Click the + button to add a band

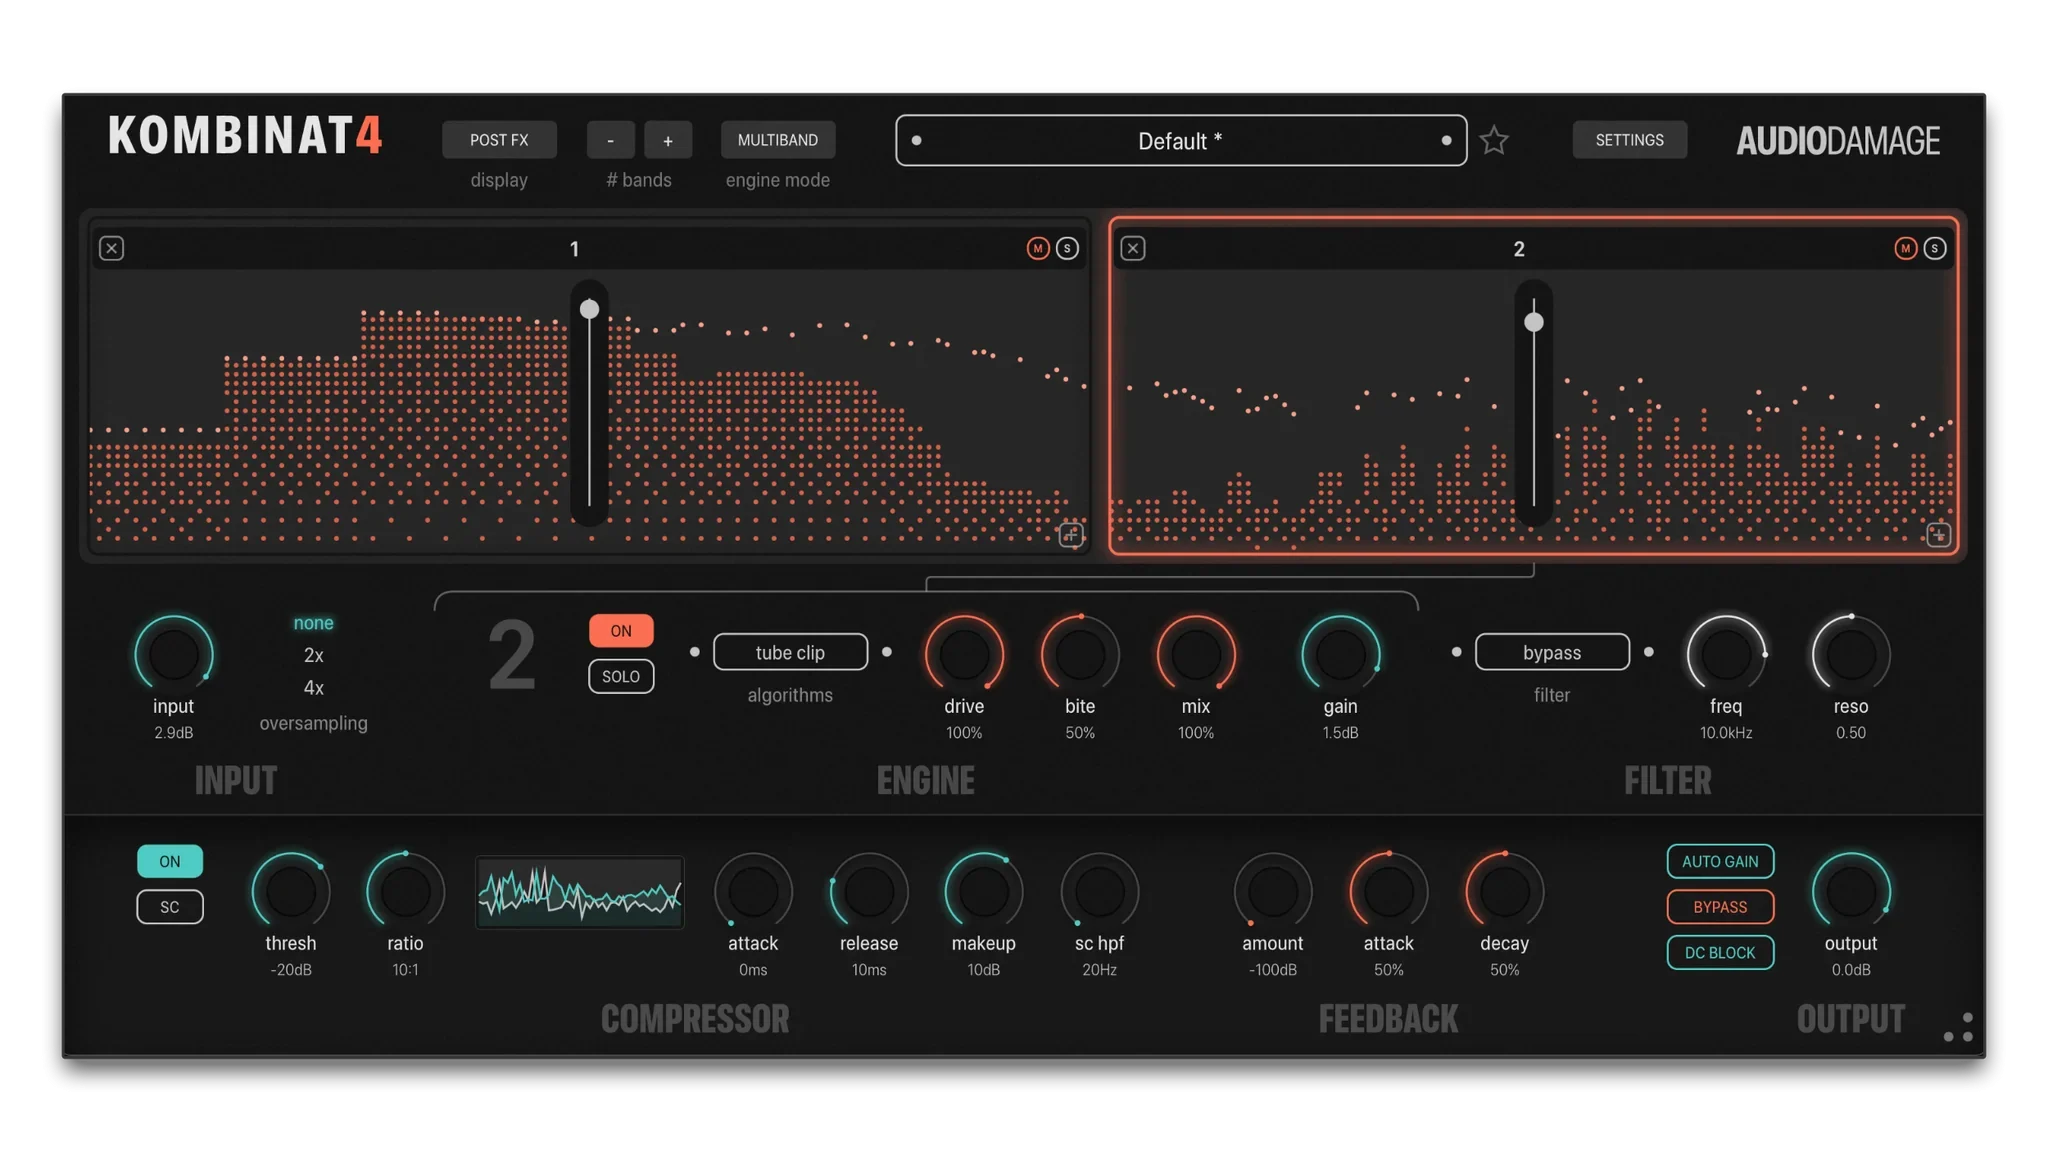[x=668, y=140]
